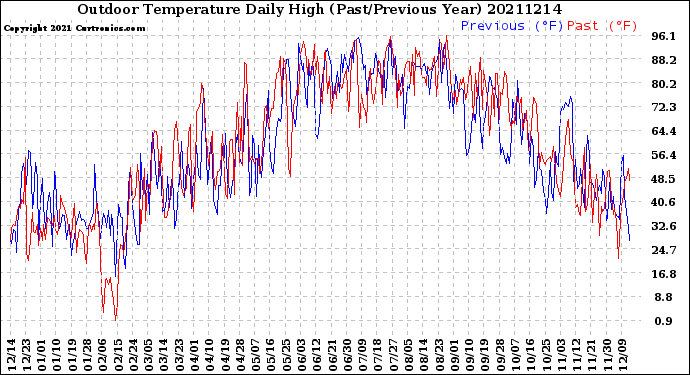The image size is (690, 375).
Task: Click the 11/21 x-axis date label
Action: tap(590, 355)
